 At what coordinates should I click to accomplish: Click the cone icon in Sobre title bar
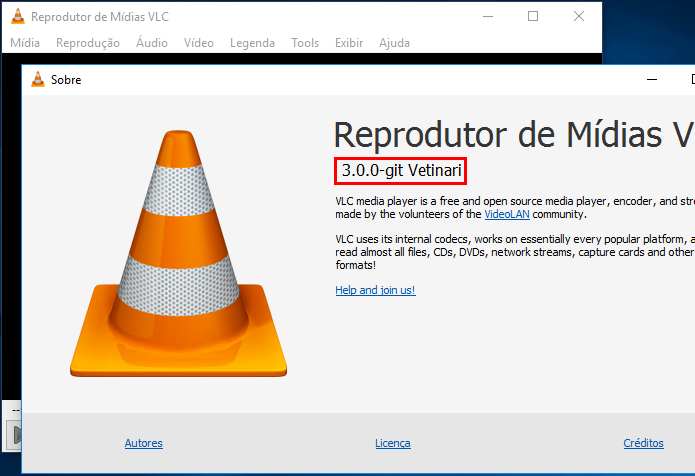(x=38, y=79)
